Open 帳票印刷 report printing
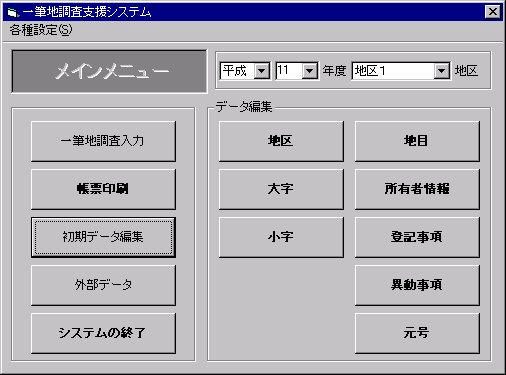 103,189
